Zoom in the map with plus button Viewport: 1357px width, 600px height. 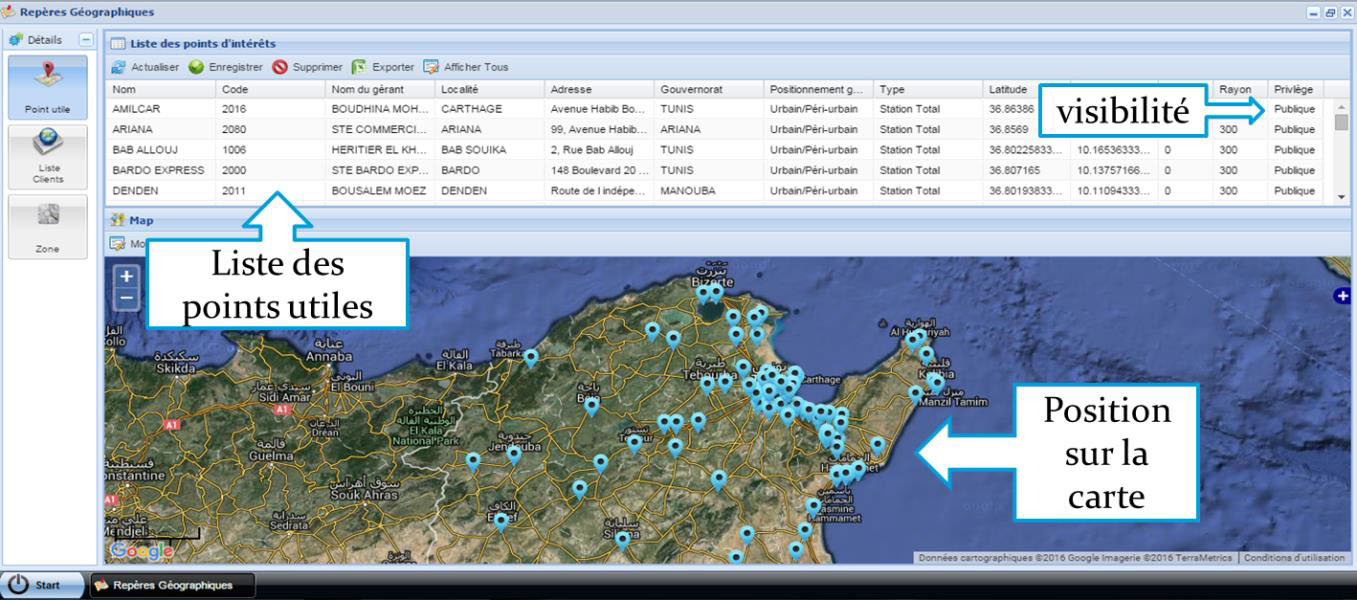[x=126, y=276]
